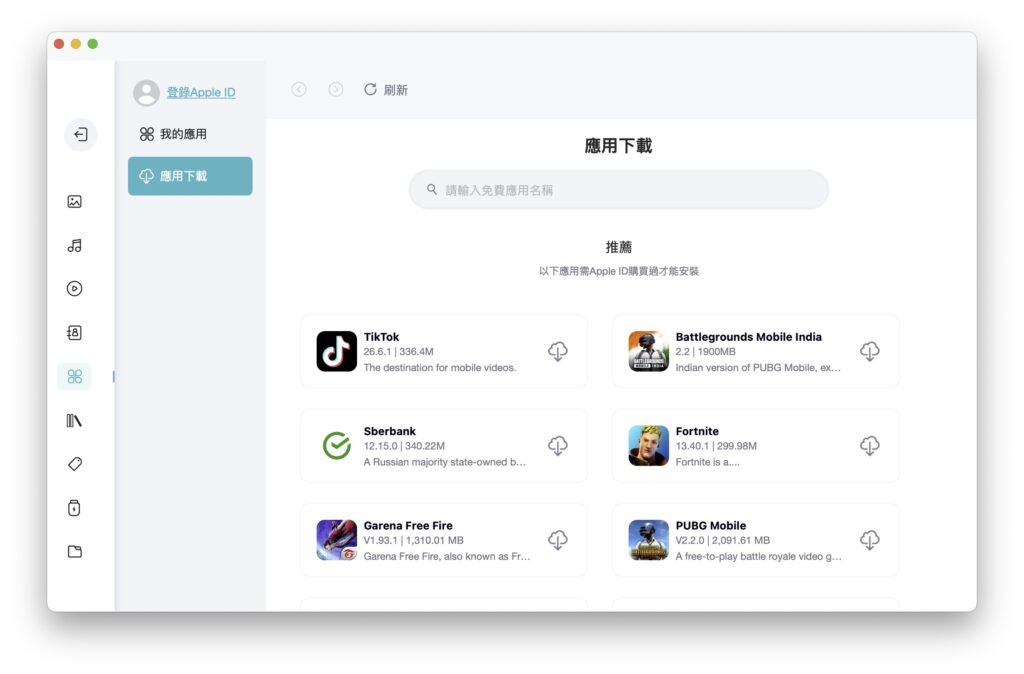Download Sberbank via cloud icon

click(x=558, y=446)
